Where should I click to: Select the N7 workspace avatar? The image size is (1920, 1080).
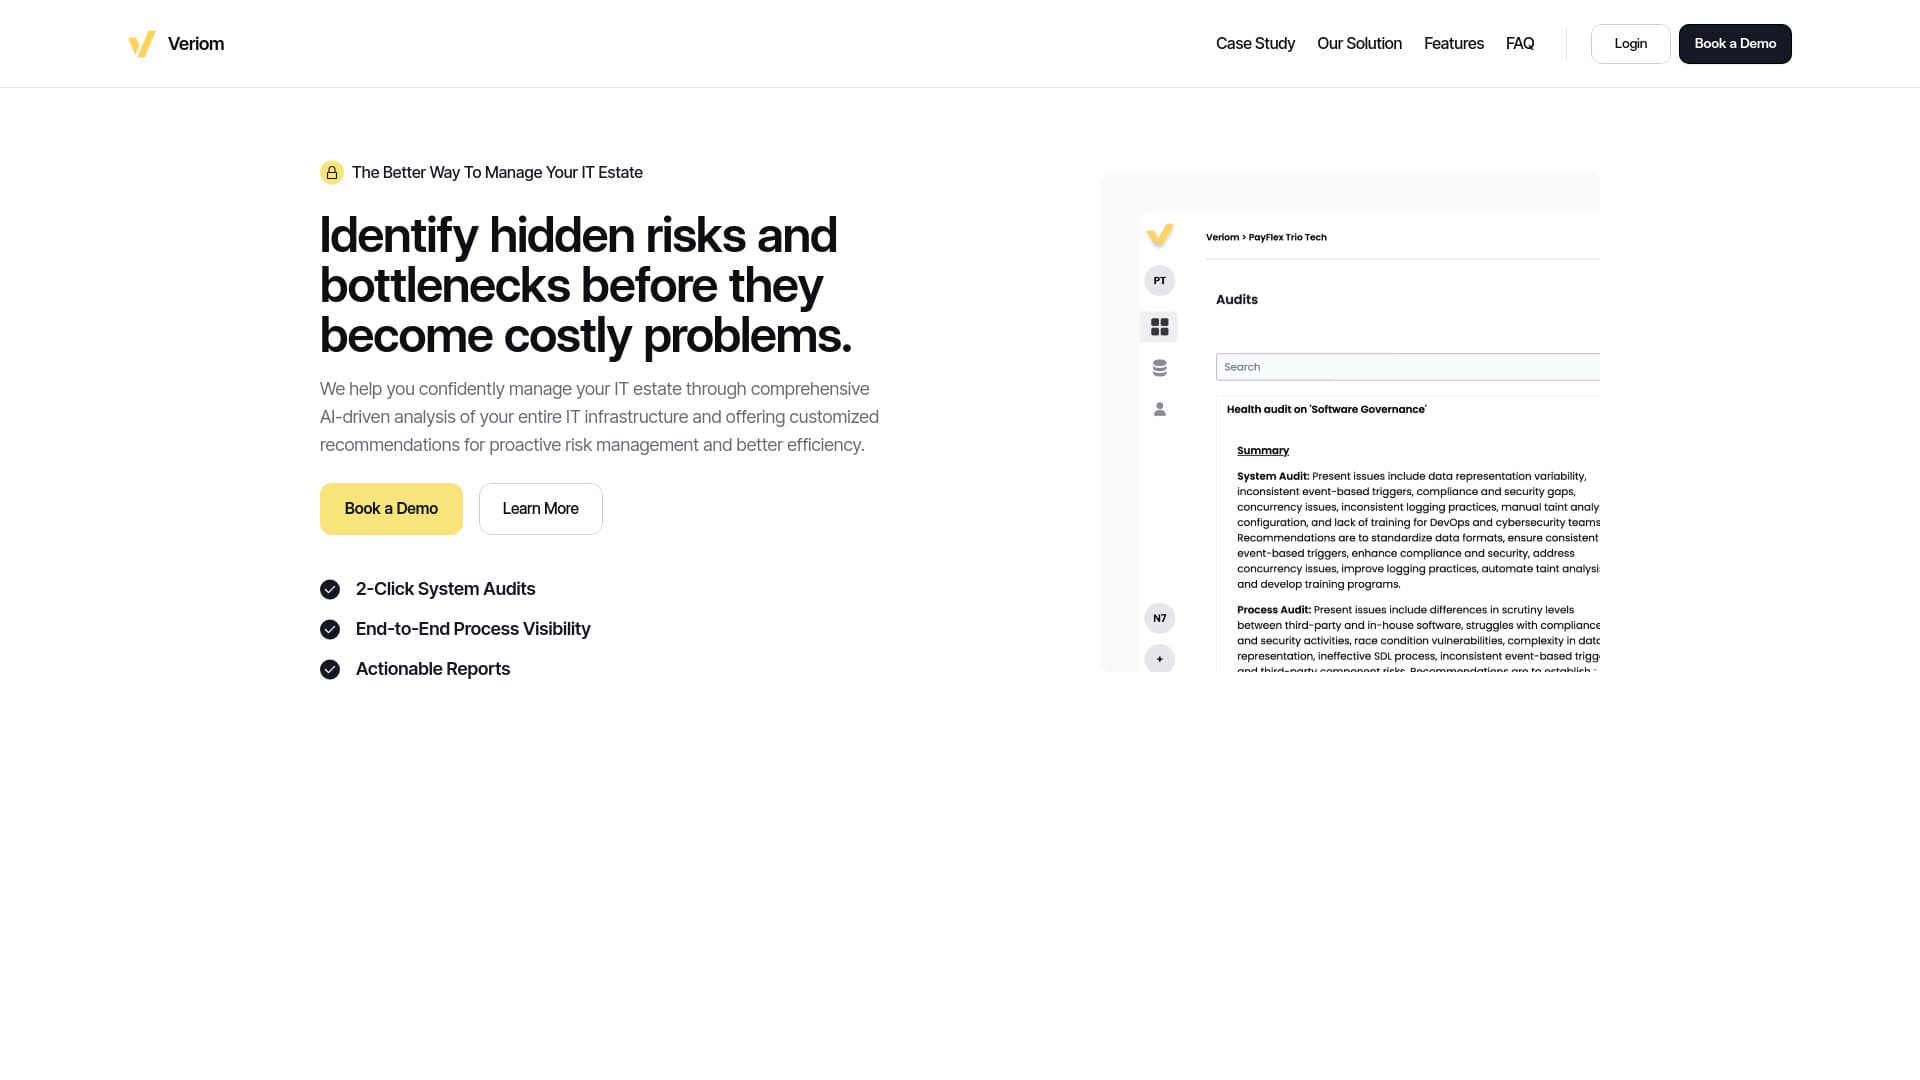(1159, 618)
